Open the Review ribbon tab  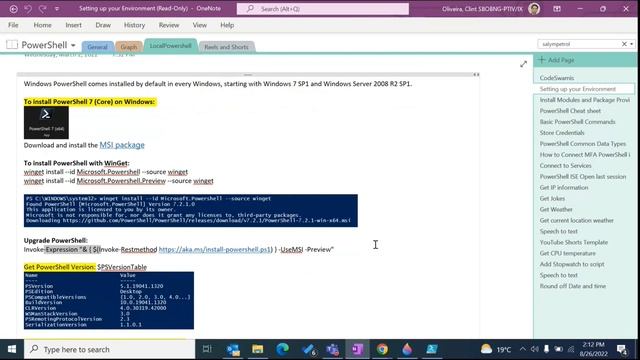tap(169, 25)
